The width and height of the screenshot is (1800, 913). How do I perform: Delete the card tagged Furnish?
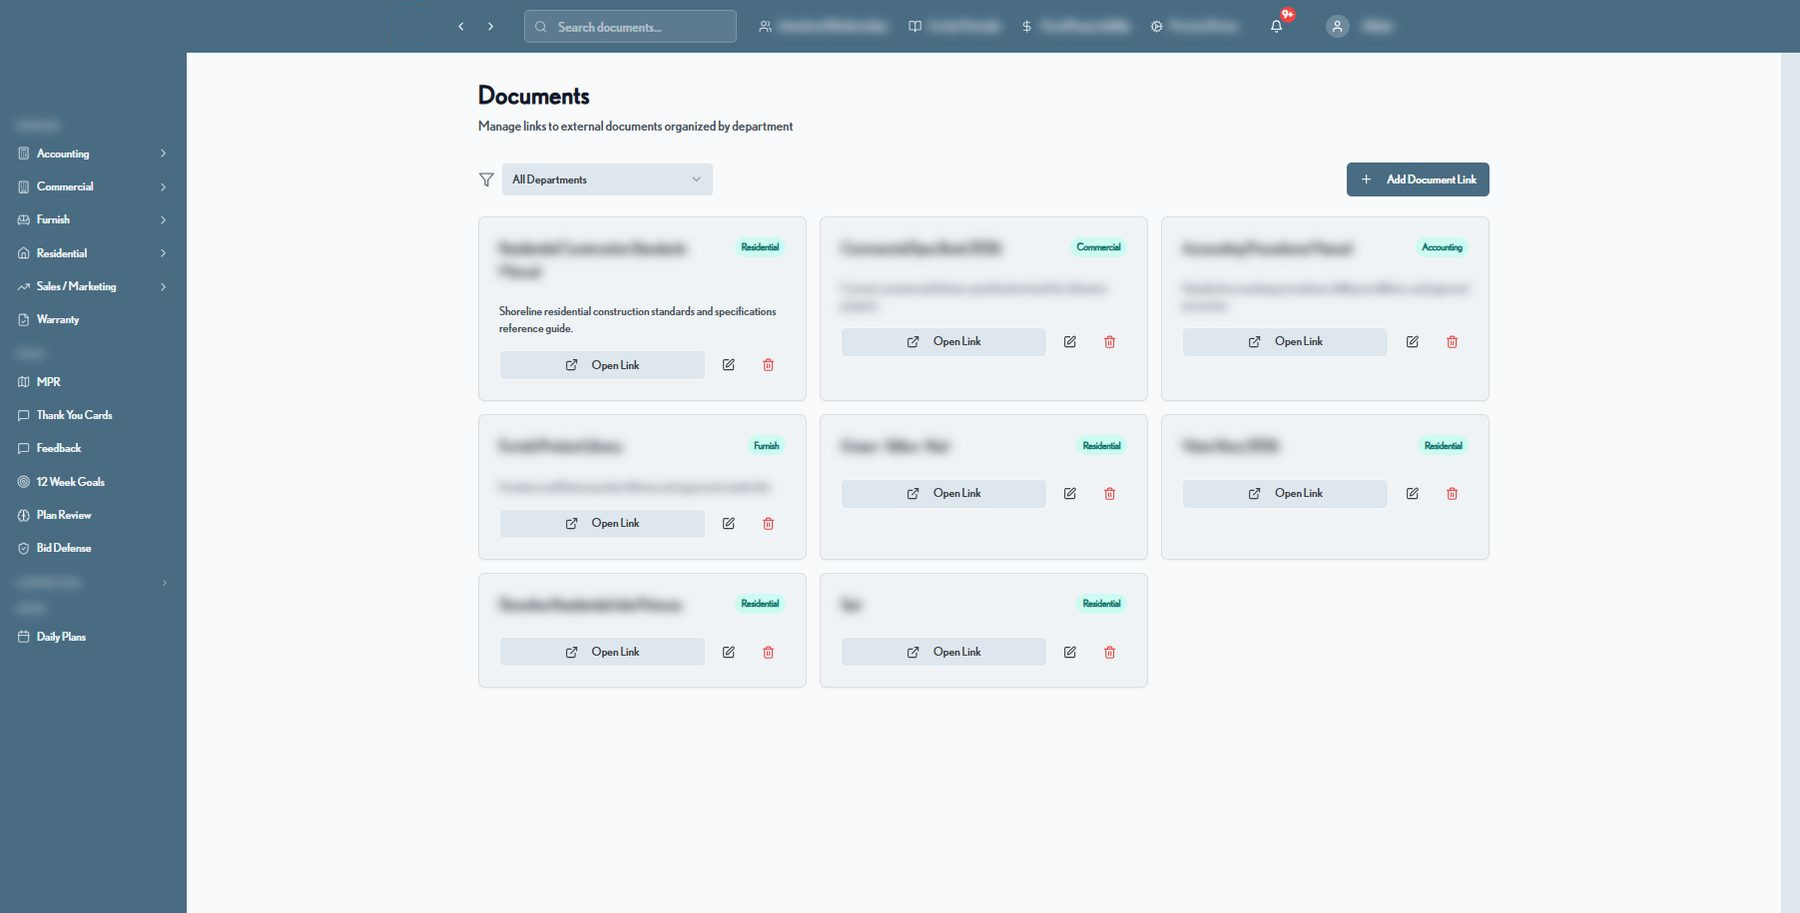coord(768,524)
